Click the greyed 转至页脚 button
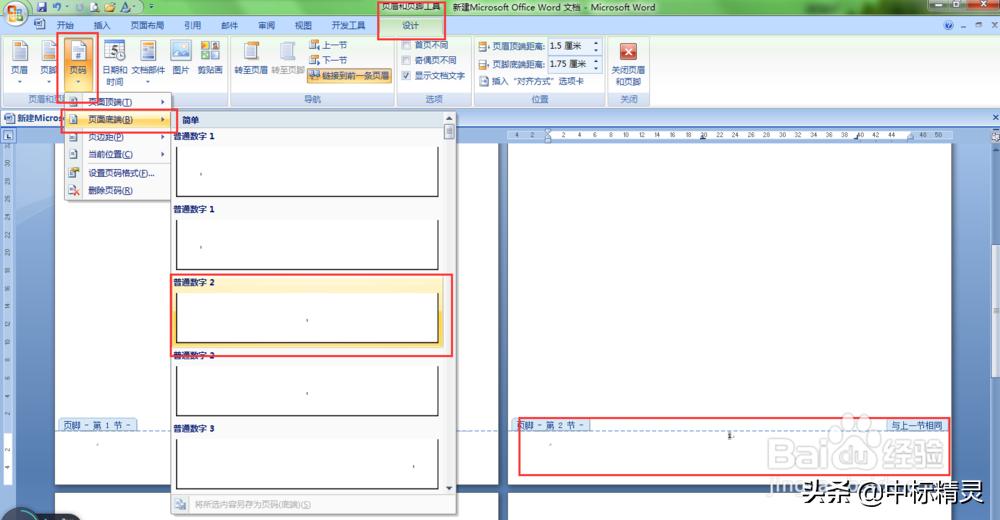The image size is (1000, 520). pos(288,57)
